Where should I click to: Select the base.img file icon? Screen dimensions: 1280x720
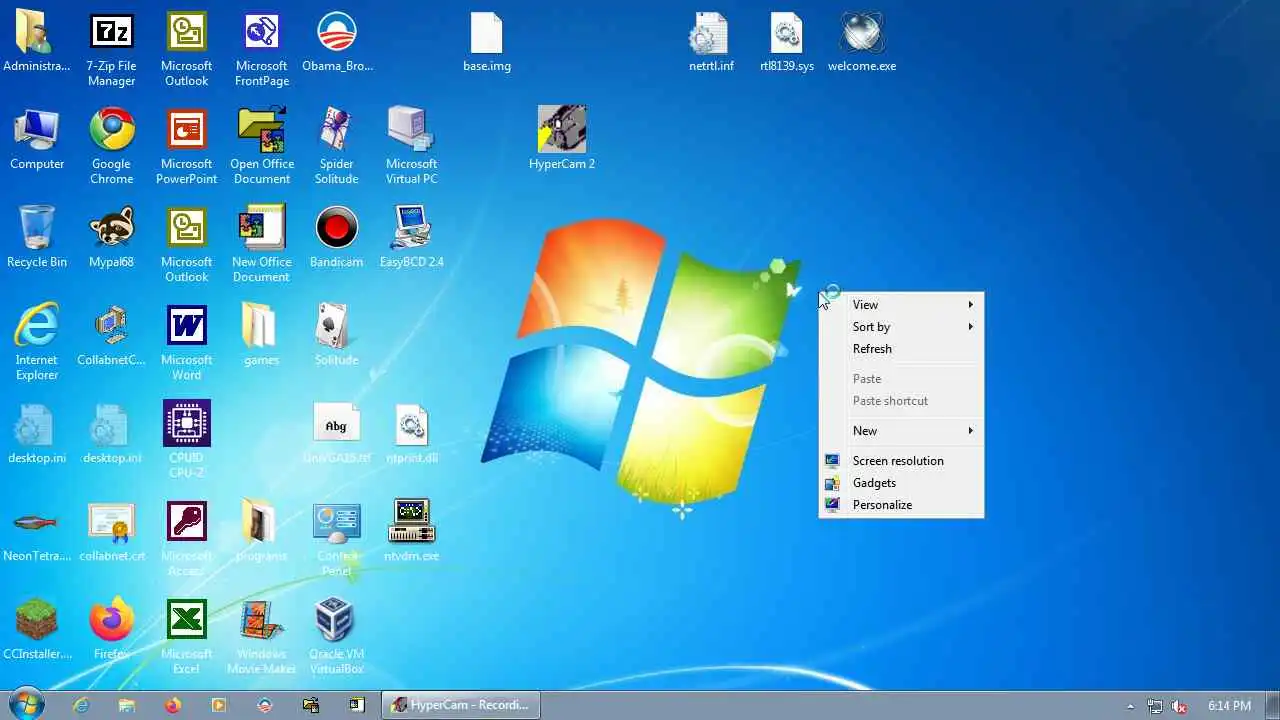487,42
